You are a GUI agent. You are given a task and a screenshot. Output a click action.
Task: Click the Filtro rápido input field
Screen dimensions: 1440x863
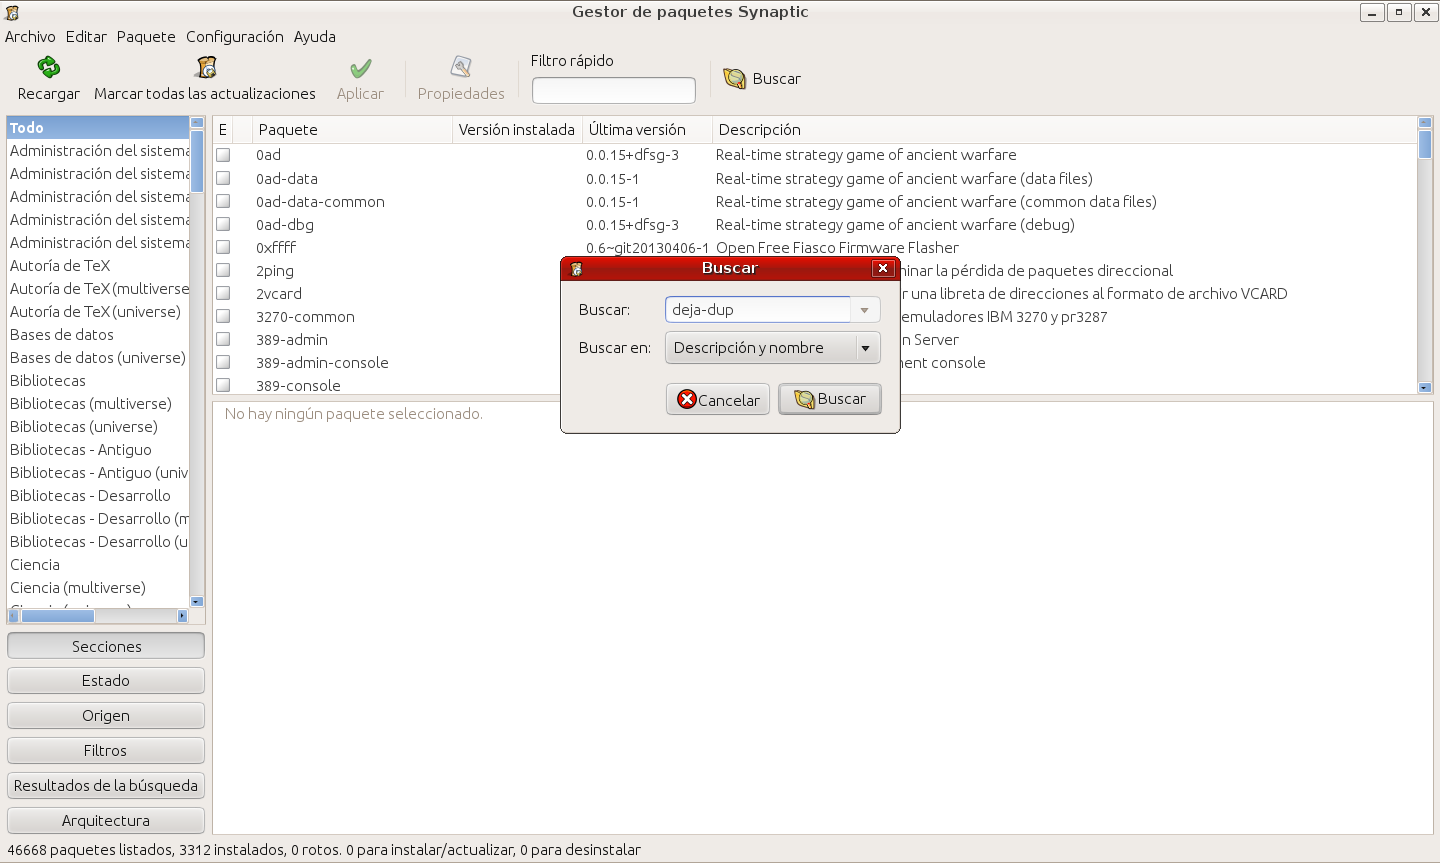click(613, 91)
